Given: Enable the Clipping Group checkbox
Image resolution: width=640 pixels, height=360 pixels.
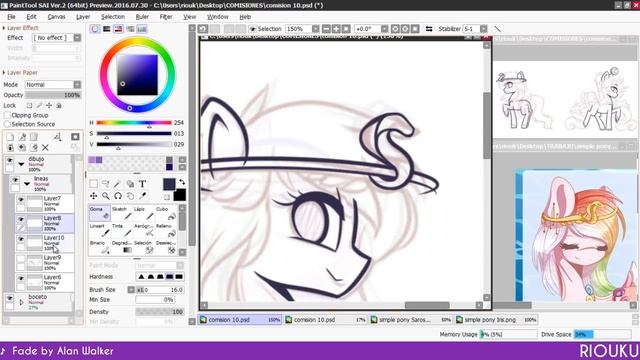Looking at the screenshot, I should pyautogui.click(x=7, y=116).
